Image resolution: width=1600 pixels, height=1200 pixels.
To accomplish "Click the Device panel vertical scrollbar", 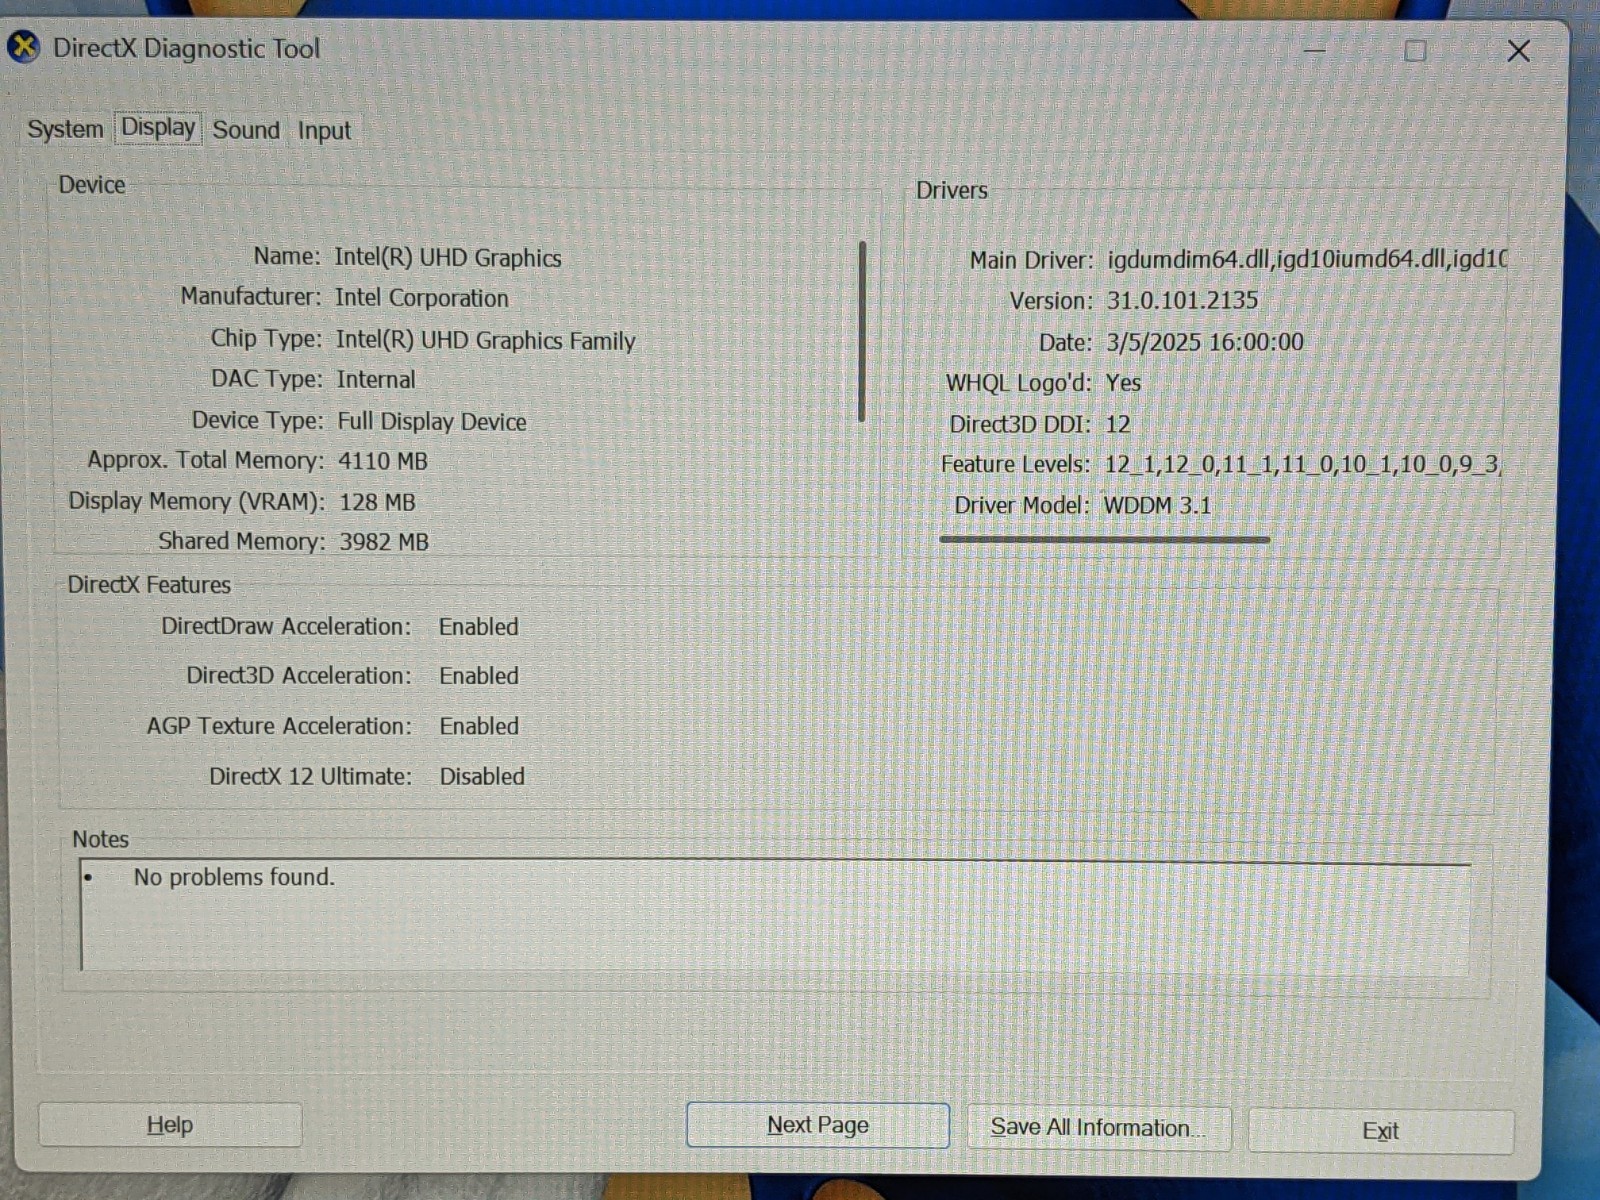I will pyautogui.click(x=862, y=331).
